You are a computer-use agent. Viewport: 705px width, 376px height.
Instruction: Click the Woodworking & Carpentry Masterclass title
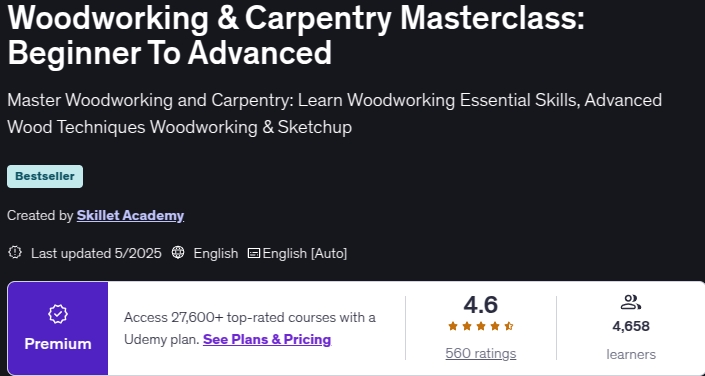pyautogui.click(x=296, y=35)
